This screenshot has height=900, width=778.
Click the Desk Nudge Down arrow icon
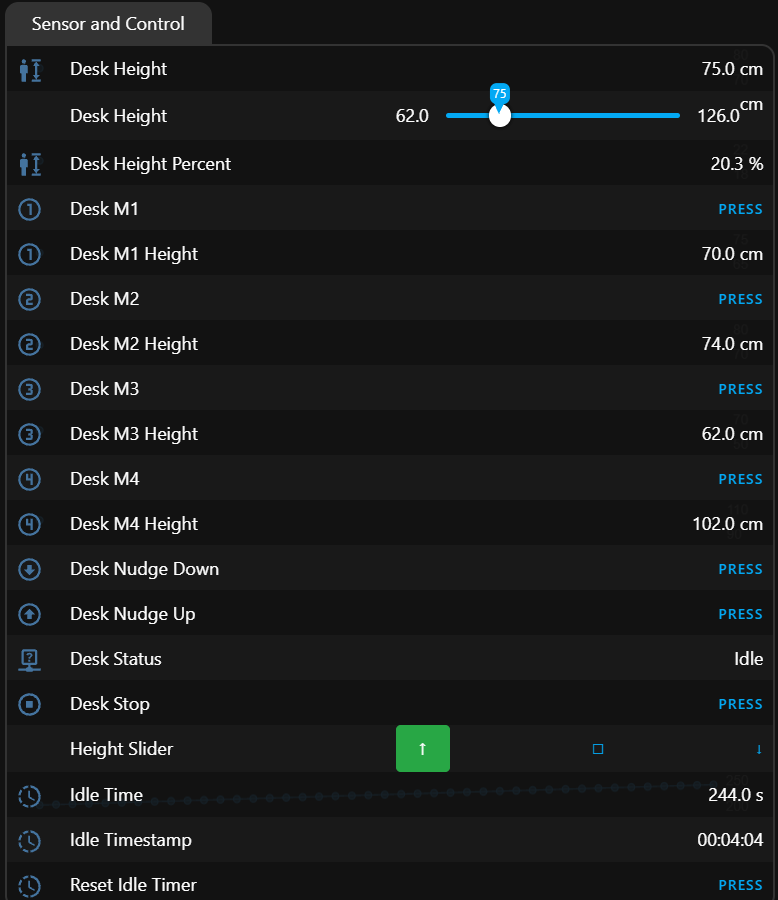(30, 569)
